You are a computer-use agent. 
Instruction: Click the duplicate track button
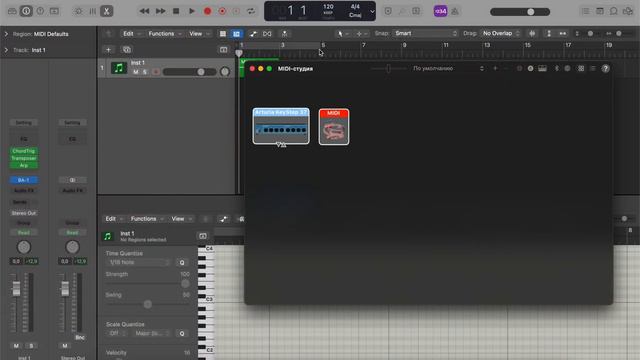127,49
